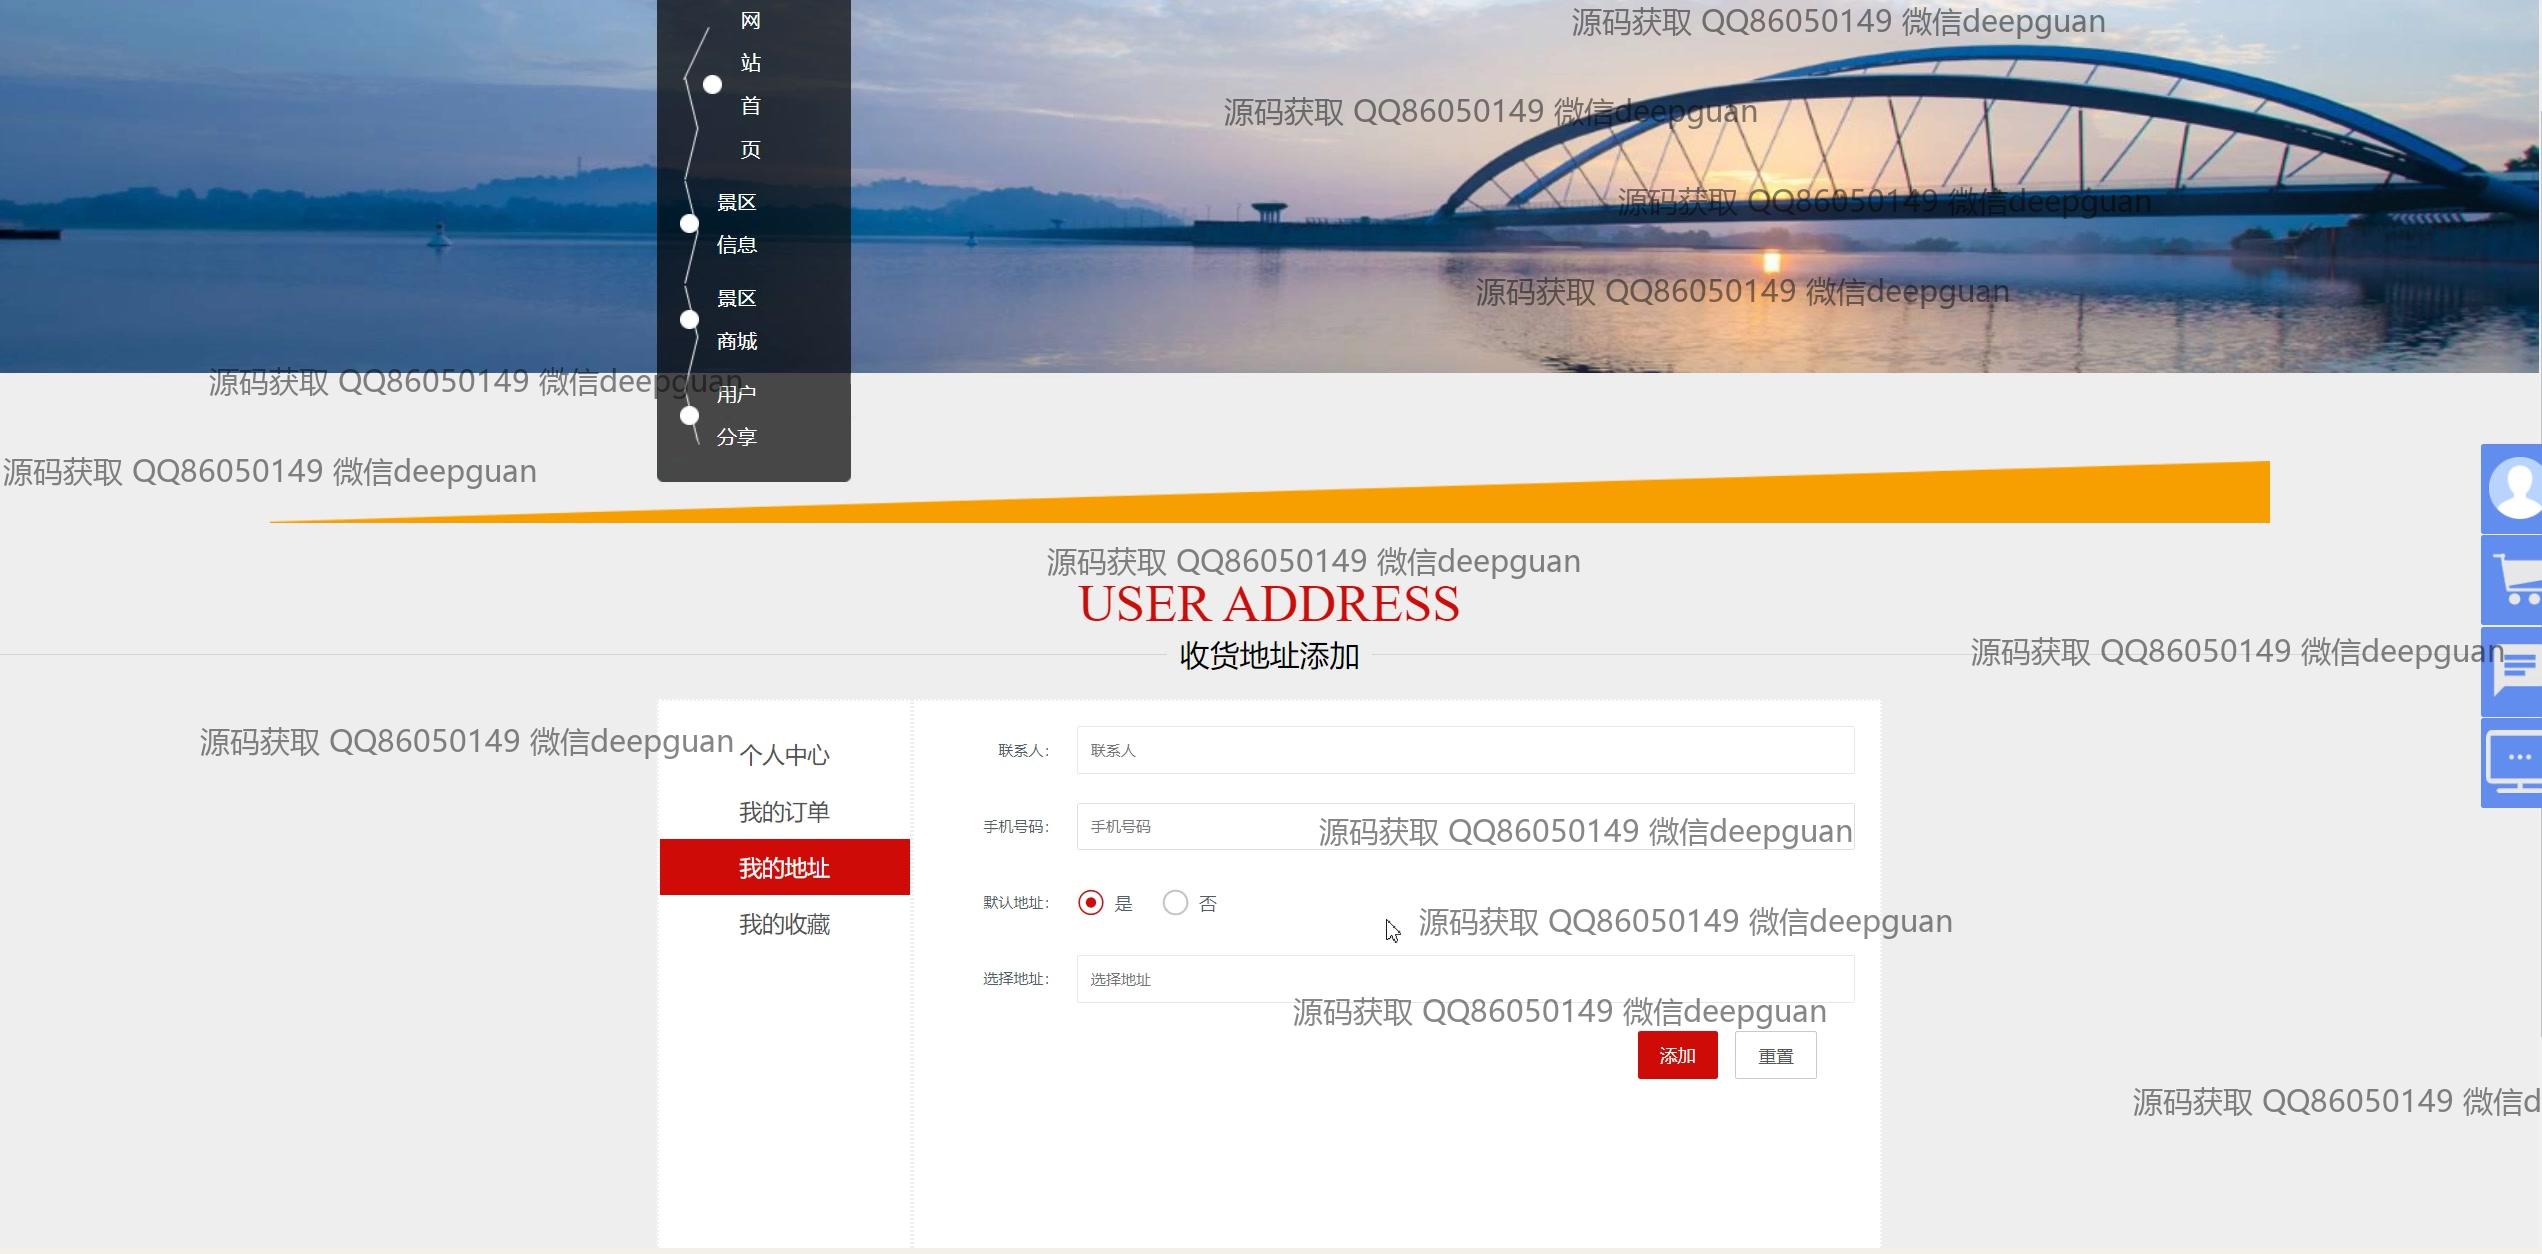Select 否 for default address
Viewport: 2542px width, 1254px height.
pyautogui.click(x=1175, y=903)
